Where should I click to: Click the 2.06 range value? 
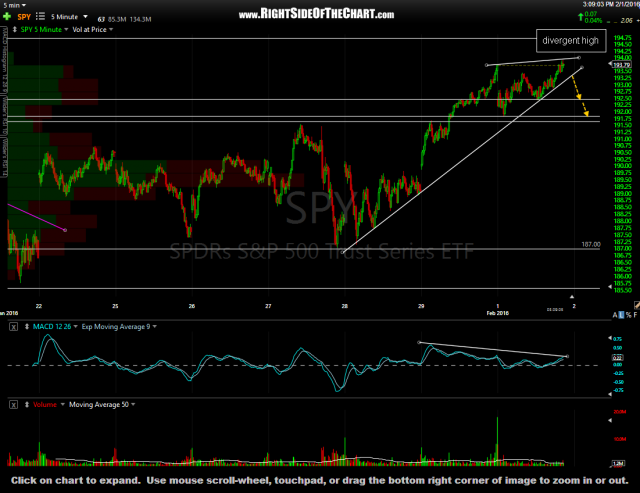click(x=627, y=20)
